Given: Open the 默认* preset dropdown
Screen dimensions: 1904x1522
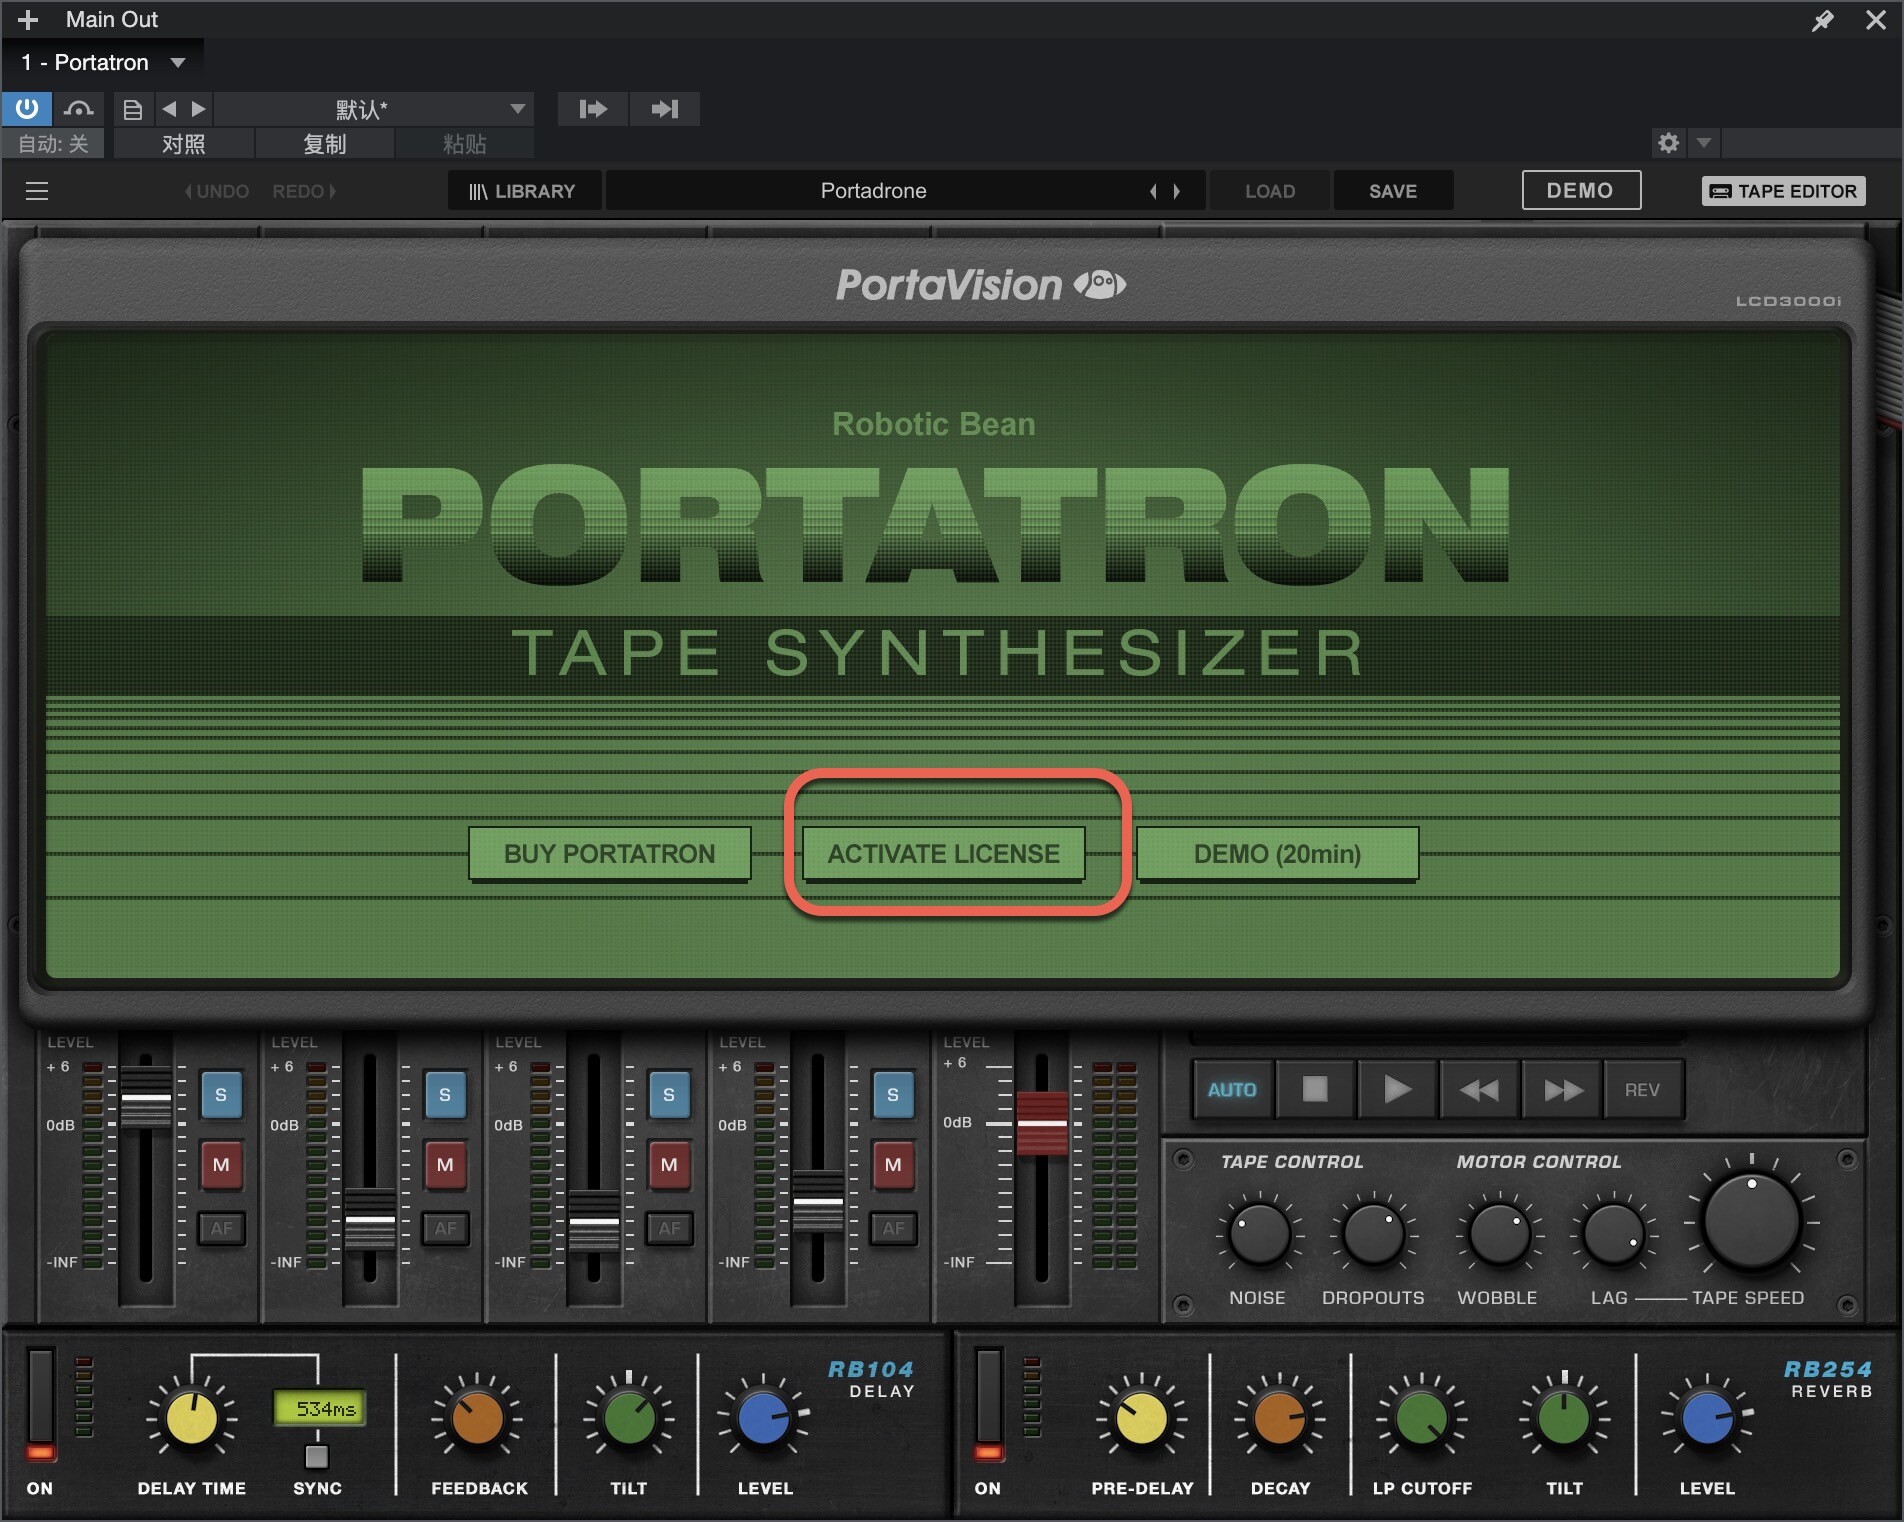Looking at the screenshot, I should (374, 109).
